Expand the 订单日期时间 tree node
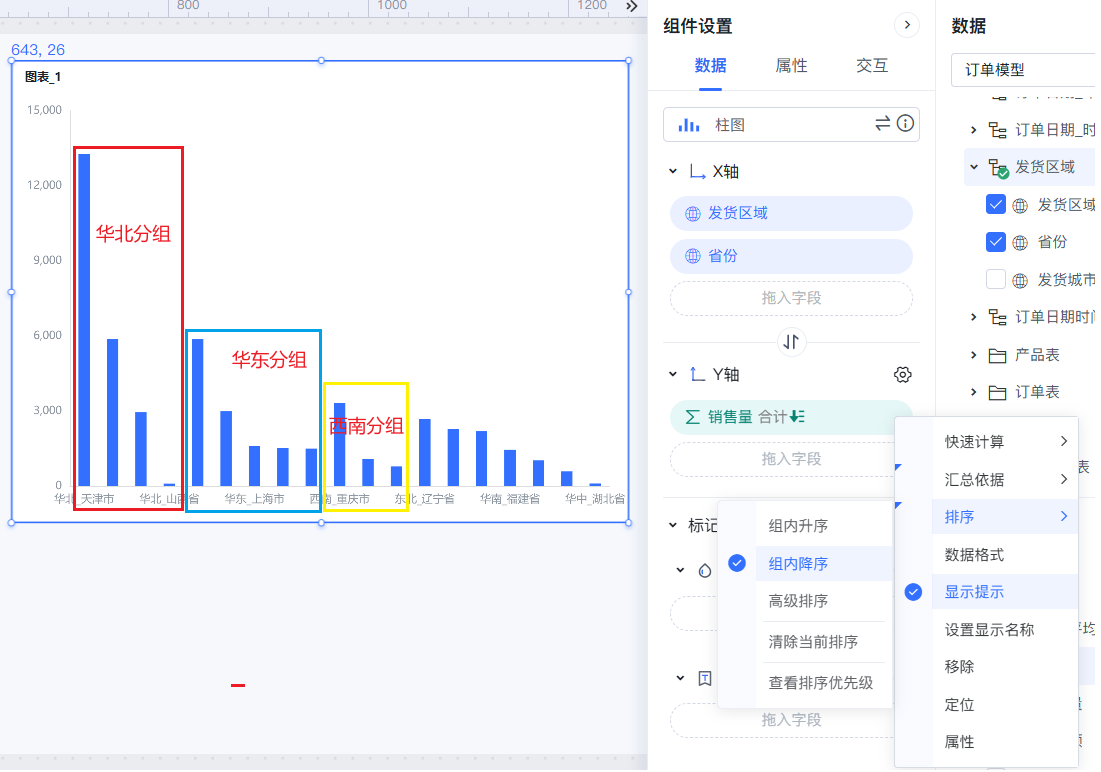 [x=973, y=318]
